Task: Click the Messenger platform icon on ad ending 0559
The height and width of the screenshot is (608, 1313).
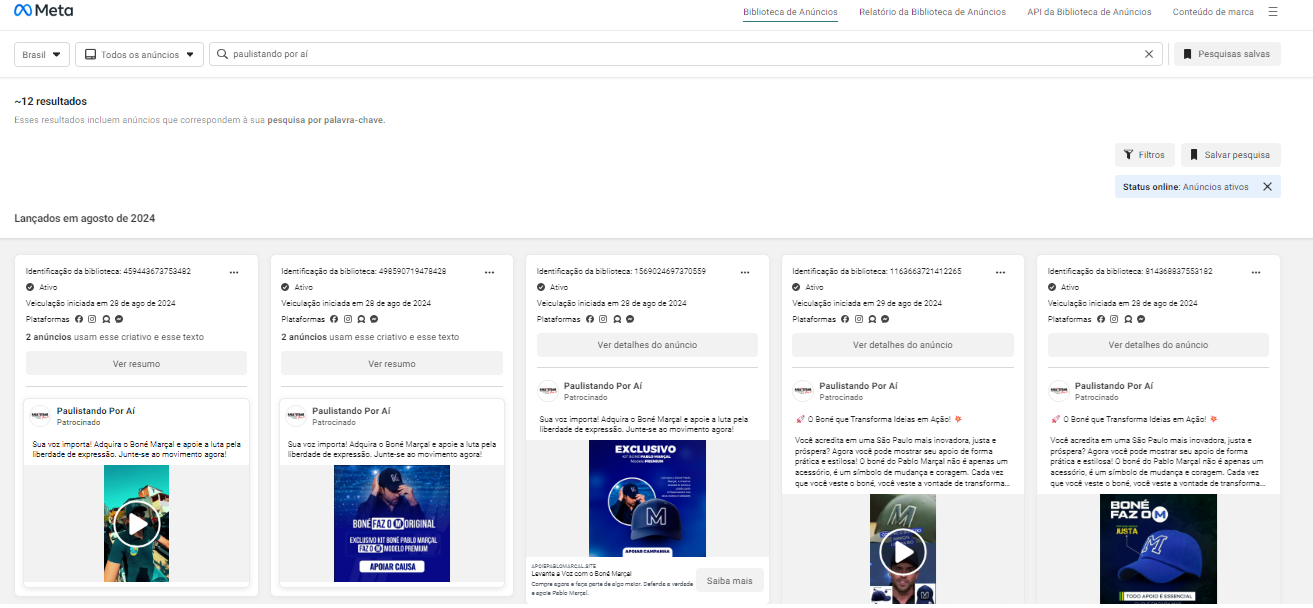Action: [630, 319]
